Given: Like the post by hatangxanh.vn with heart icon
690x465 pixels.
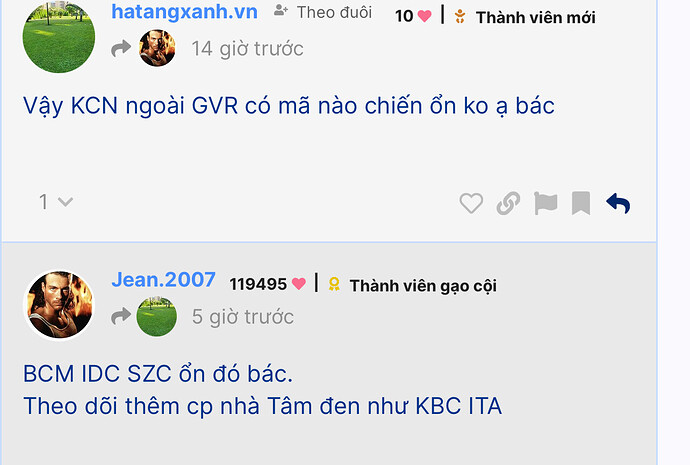Looking at the screenshot, I should tap(471, 203).
